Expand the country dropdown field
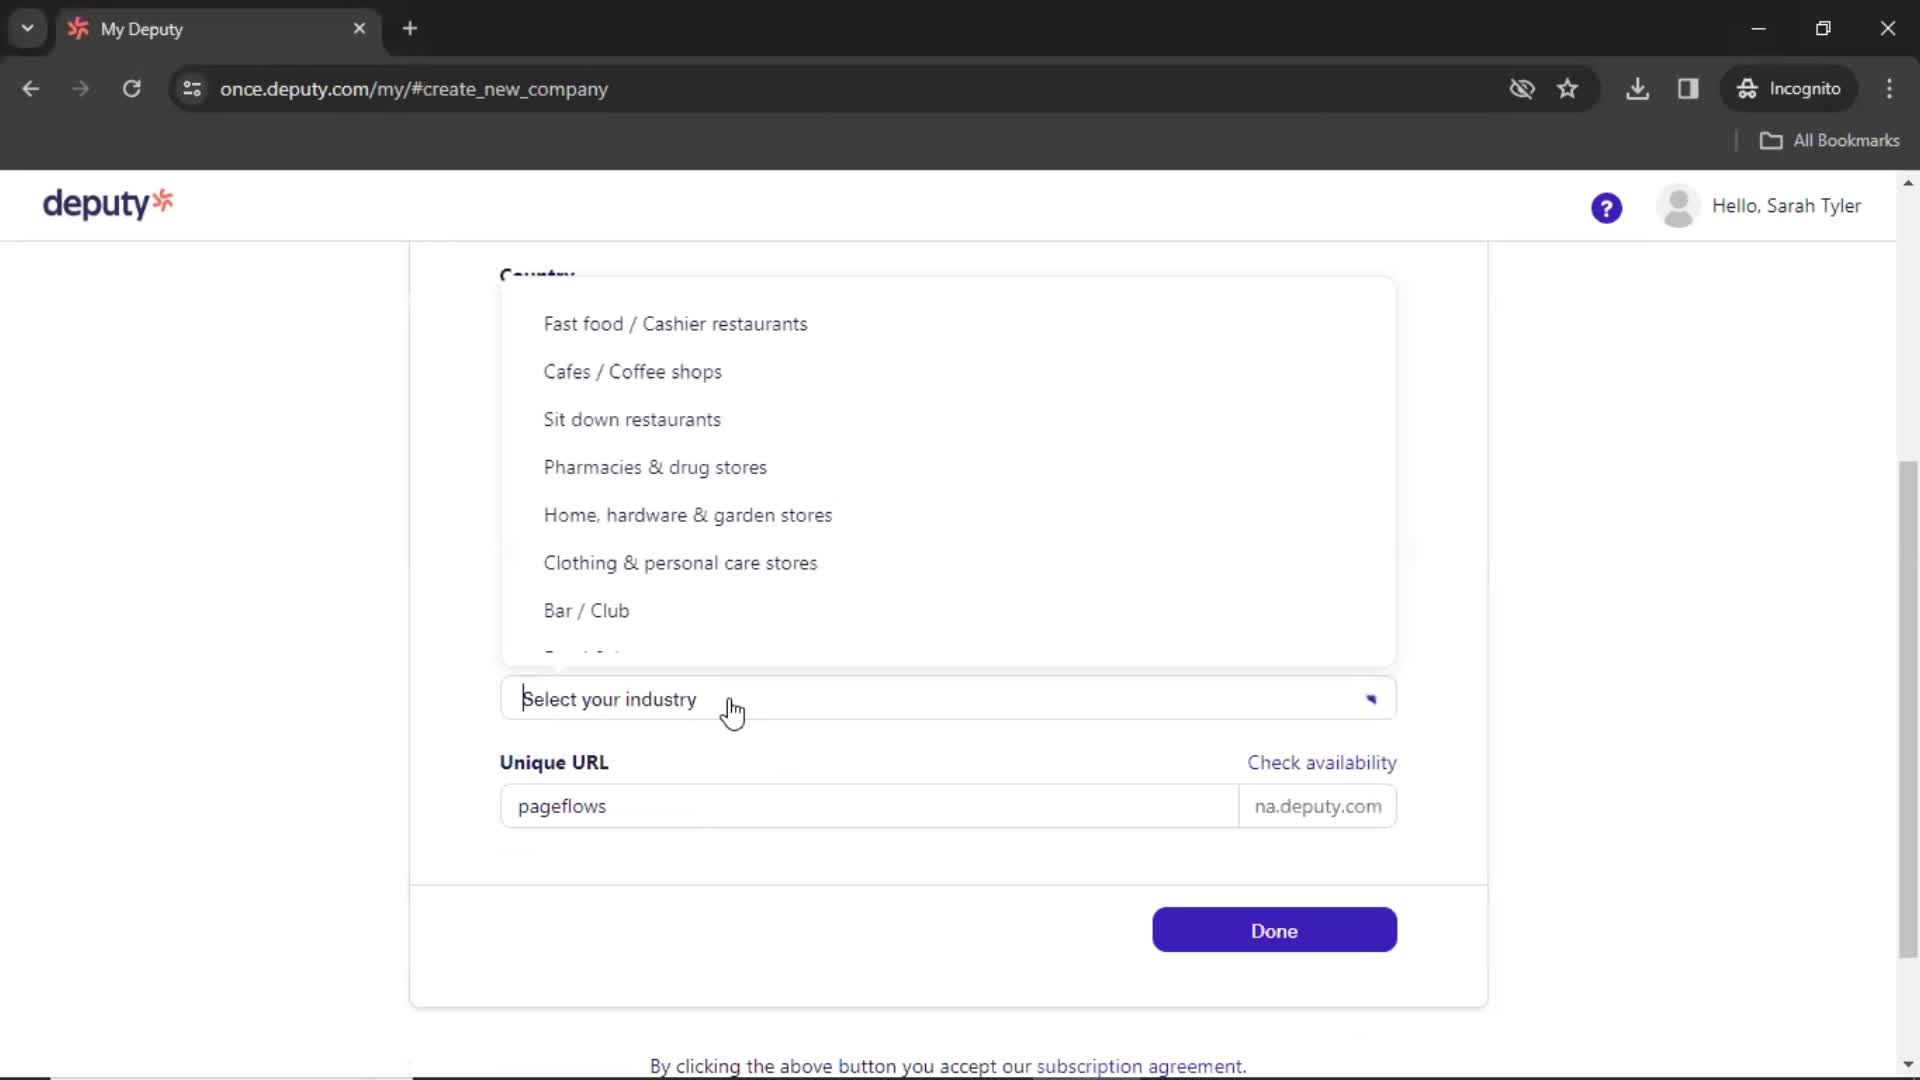 945,273
